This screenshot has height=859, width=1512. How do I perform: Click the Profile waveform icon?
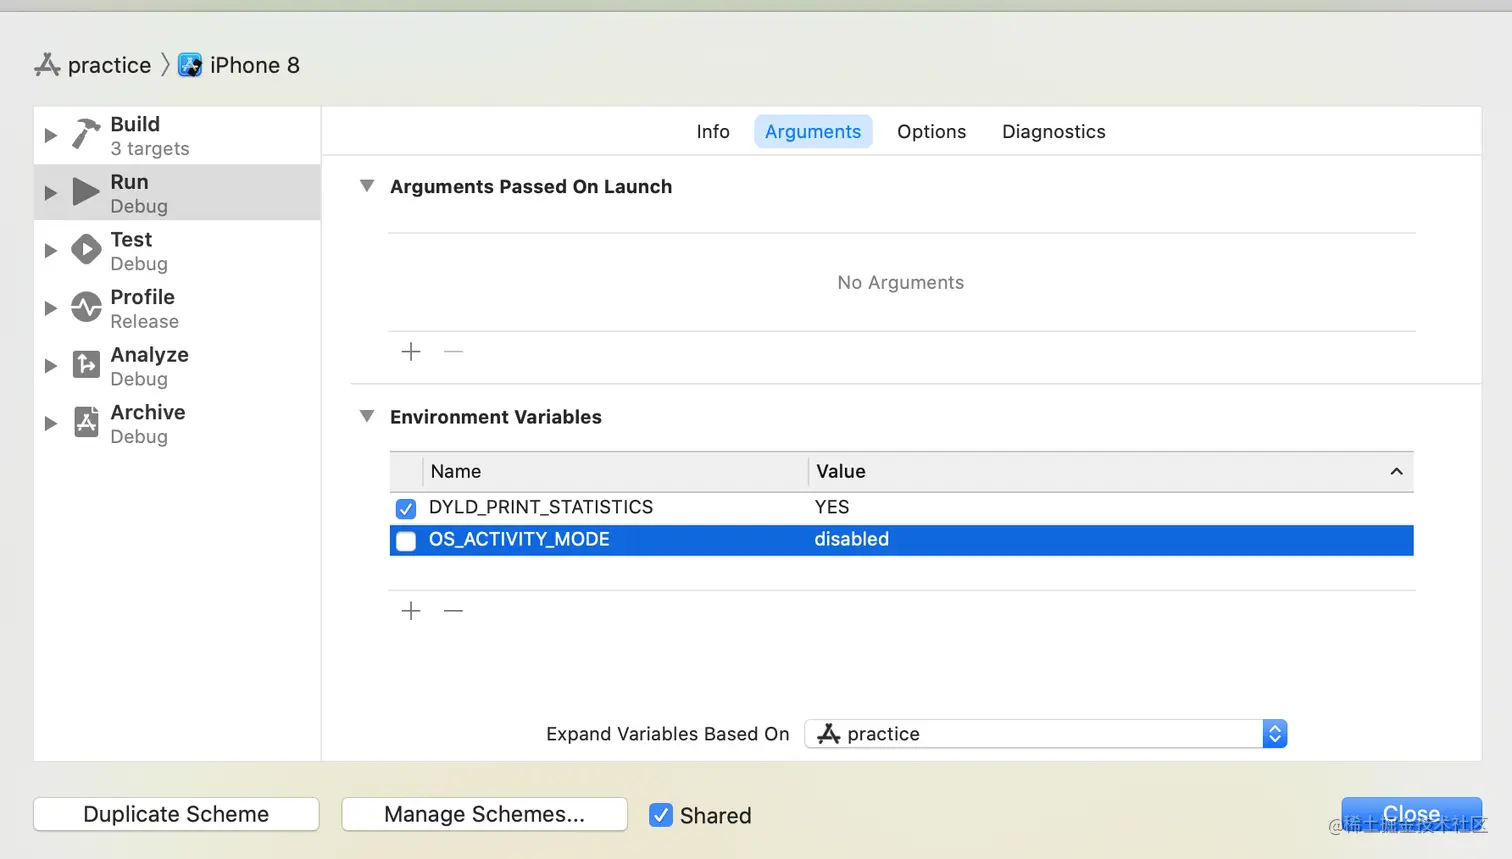(86, 307)
